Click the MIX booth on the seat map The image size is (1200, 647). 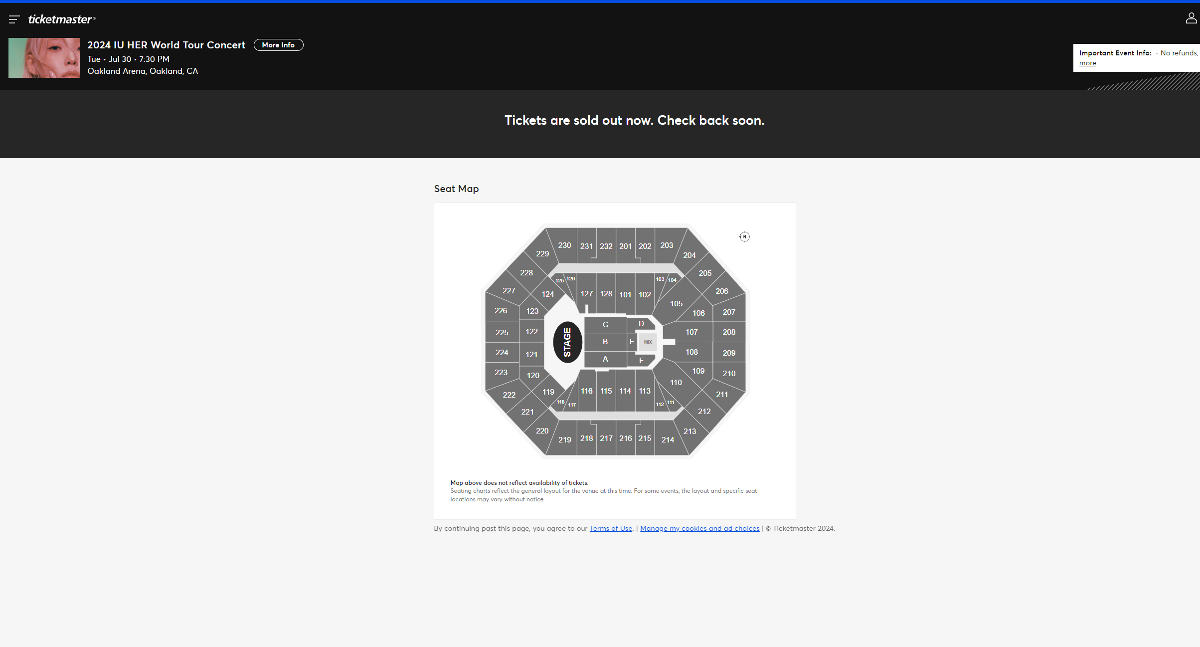click(648, 342)
